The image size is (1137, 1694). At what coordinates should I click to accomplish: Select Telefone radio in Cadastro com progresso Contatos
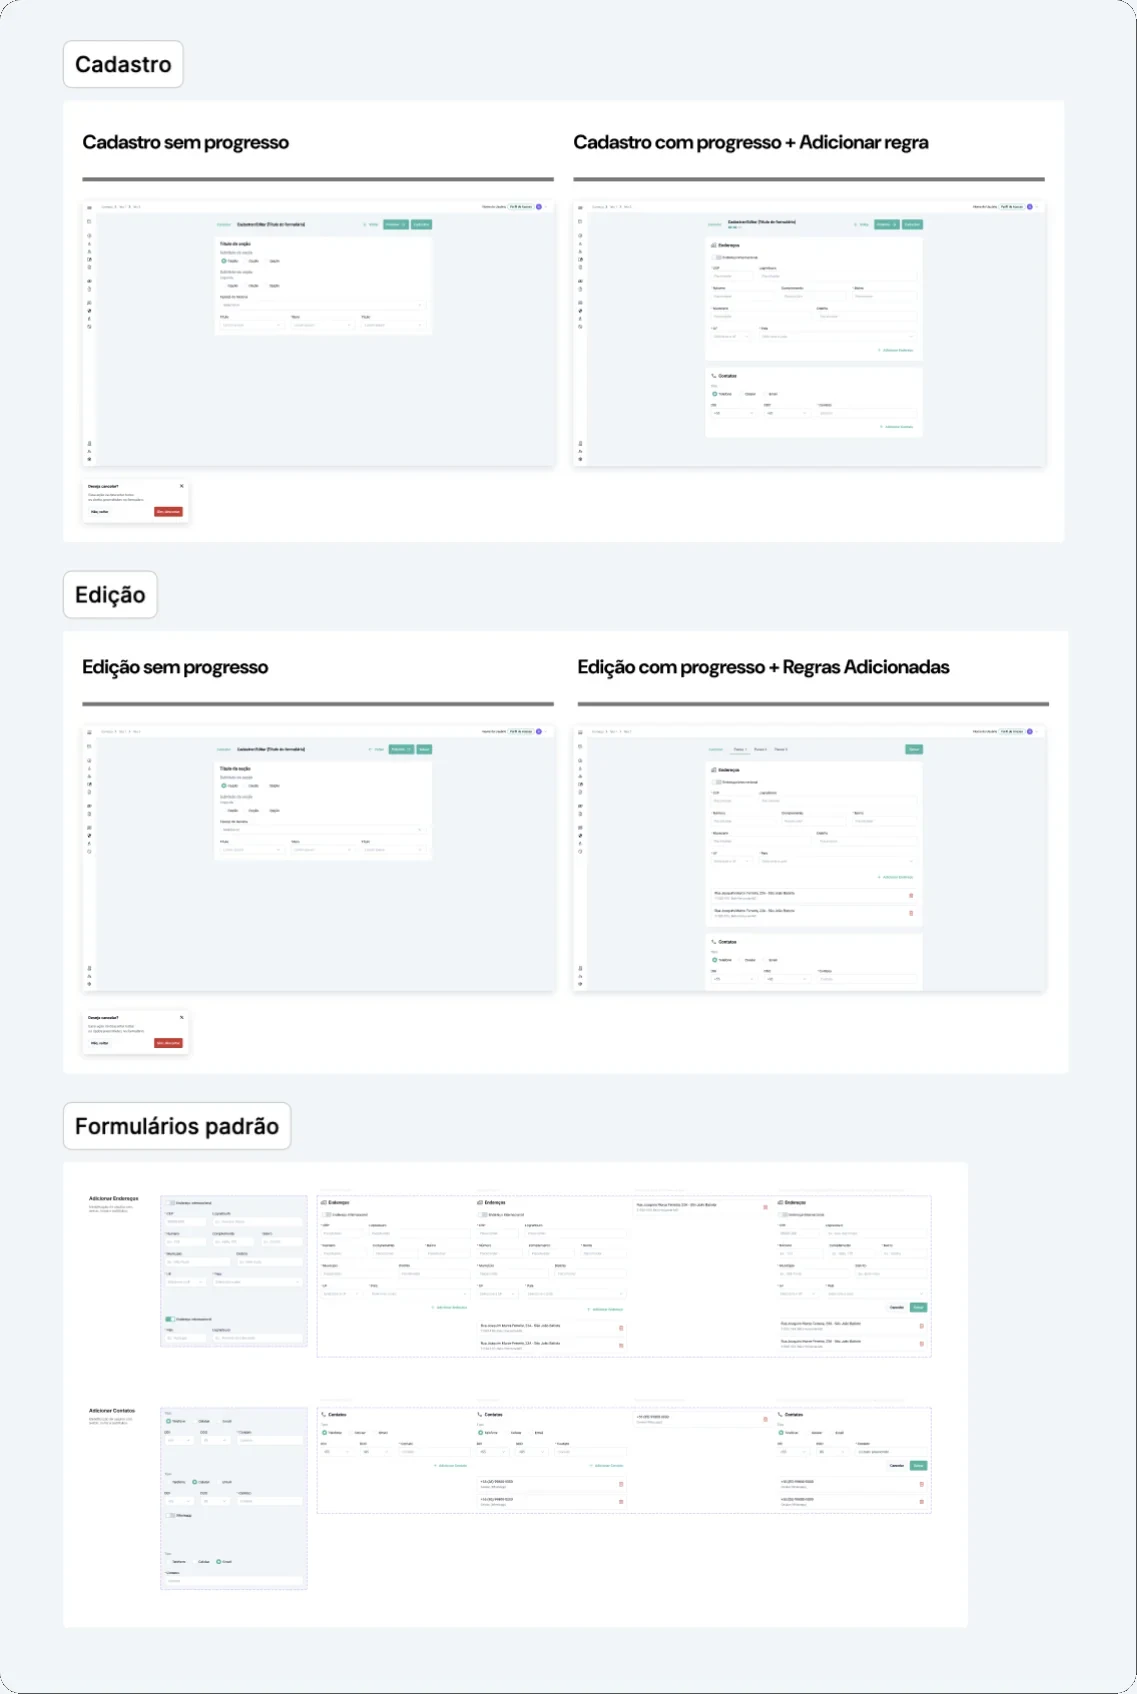pos(715,394)
